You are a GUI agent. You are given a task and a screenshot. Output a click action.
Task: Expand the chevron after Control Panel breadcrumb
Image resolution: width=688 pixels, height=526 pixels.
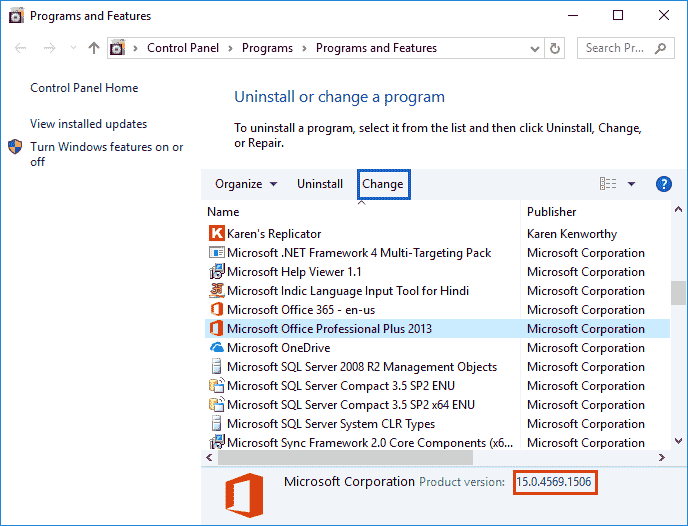pos(230,48)
